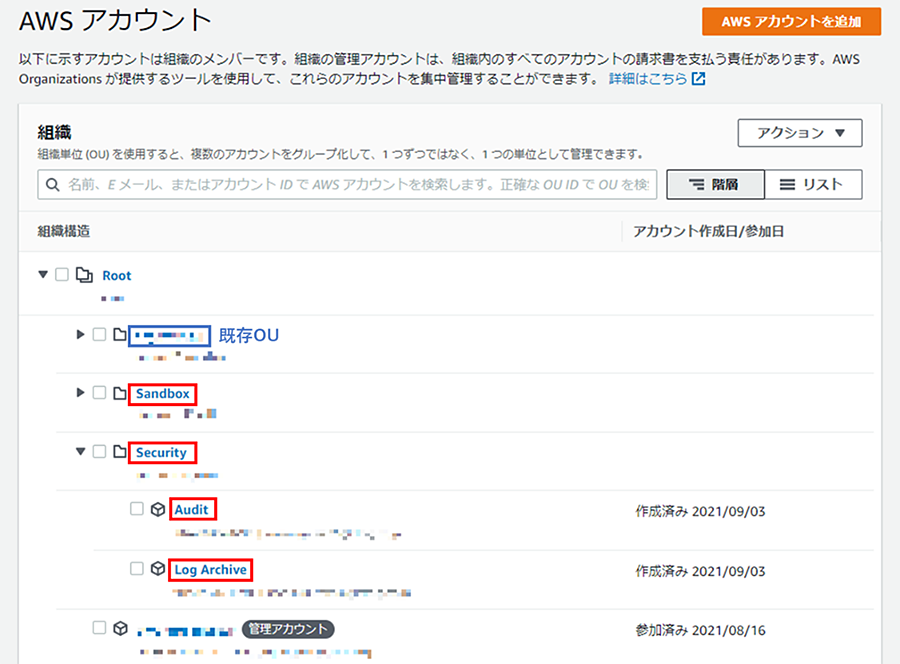Click the AWS アカウント page title

[x=115, y=21]
